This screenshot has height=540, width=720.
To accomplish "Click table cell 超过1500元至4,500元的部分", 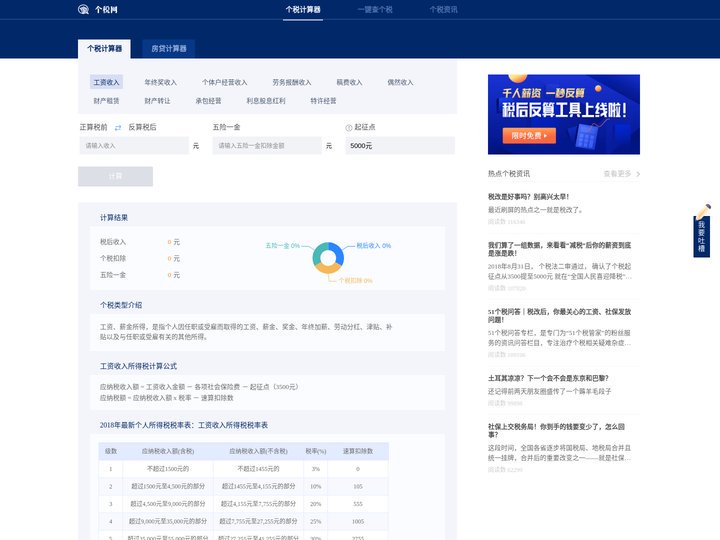I will click(168, 486).
